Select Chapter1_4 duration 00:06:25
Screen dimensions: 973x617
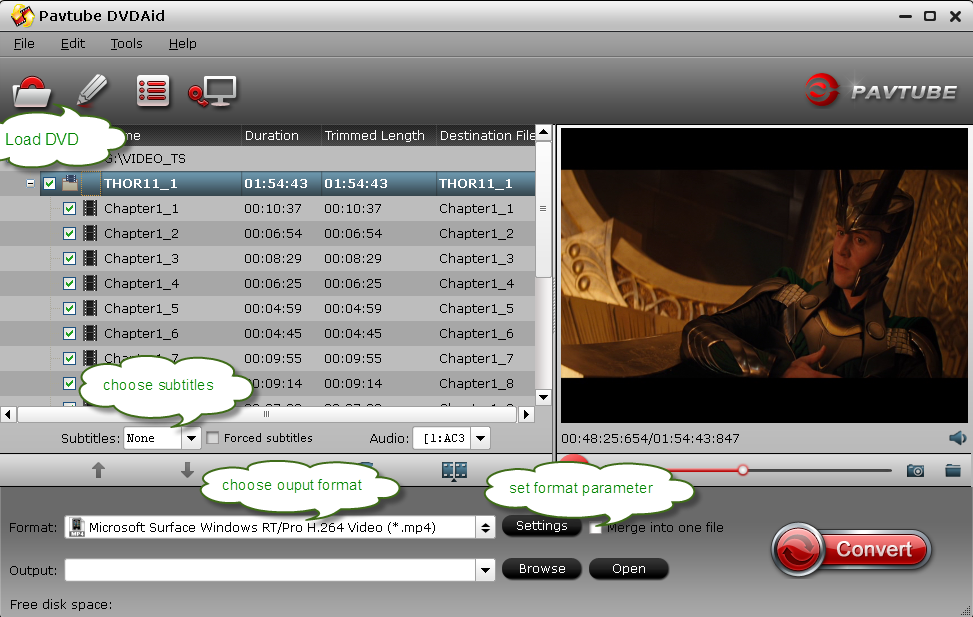coord(273,284)
